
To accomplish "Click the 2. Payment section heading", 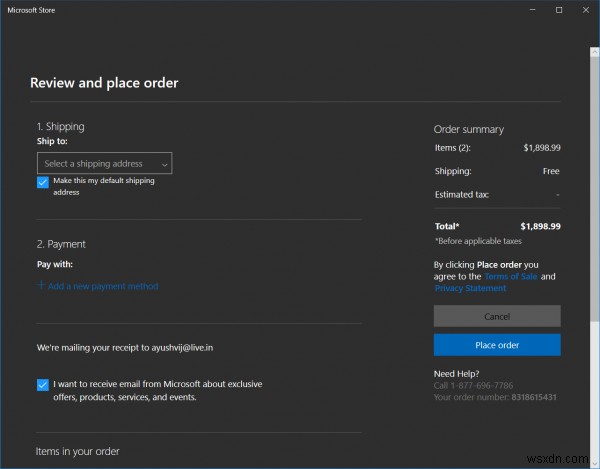I will [61, 244].
